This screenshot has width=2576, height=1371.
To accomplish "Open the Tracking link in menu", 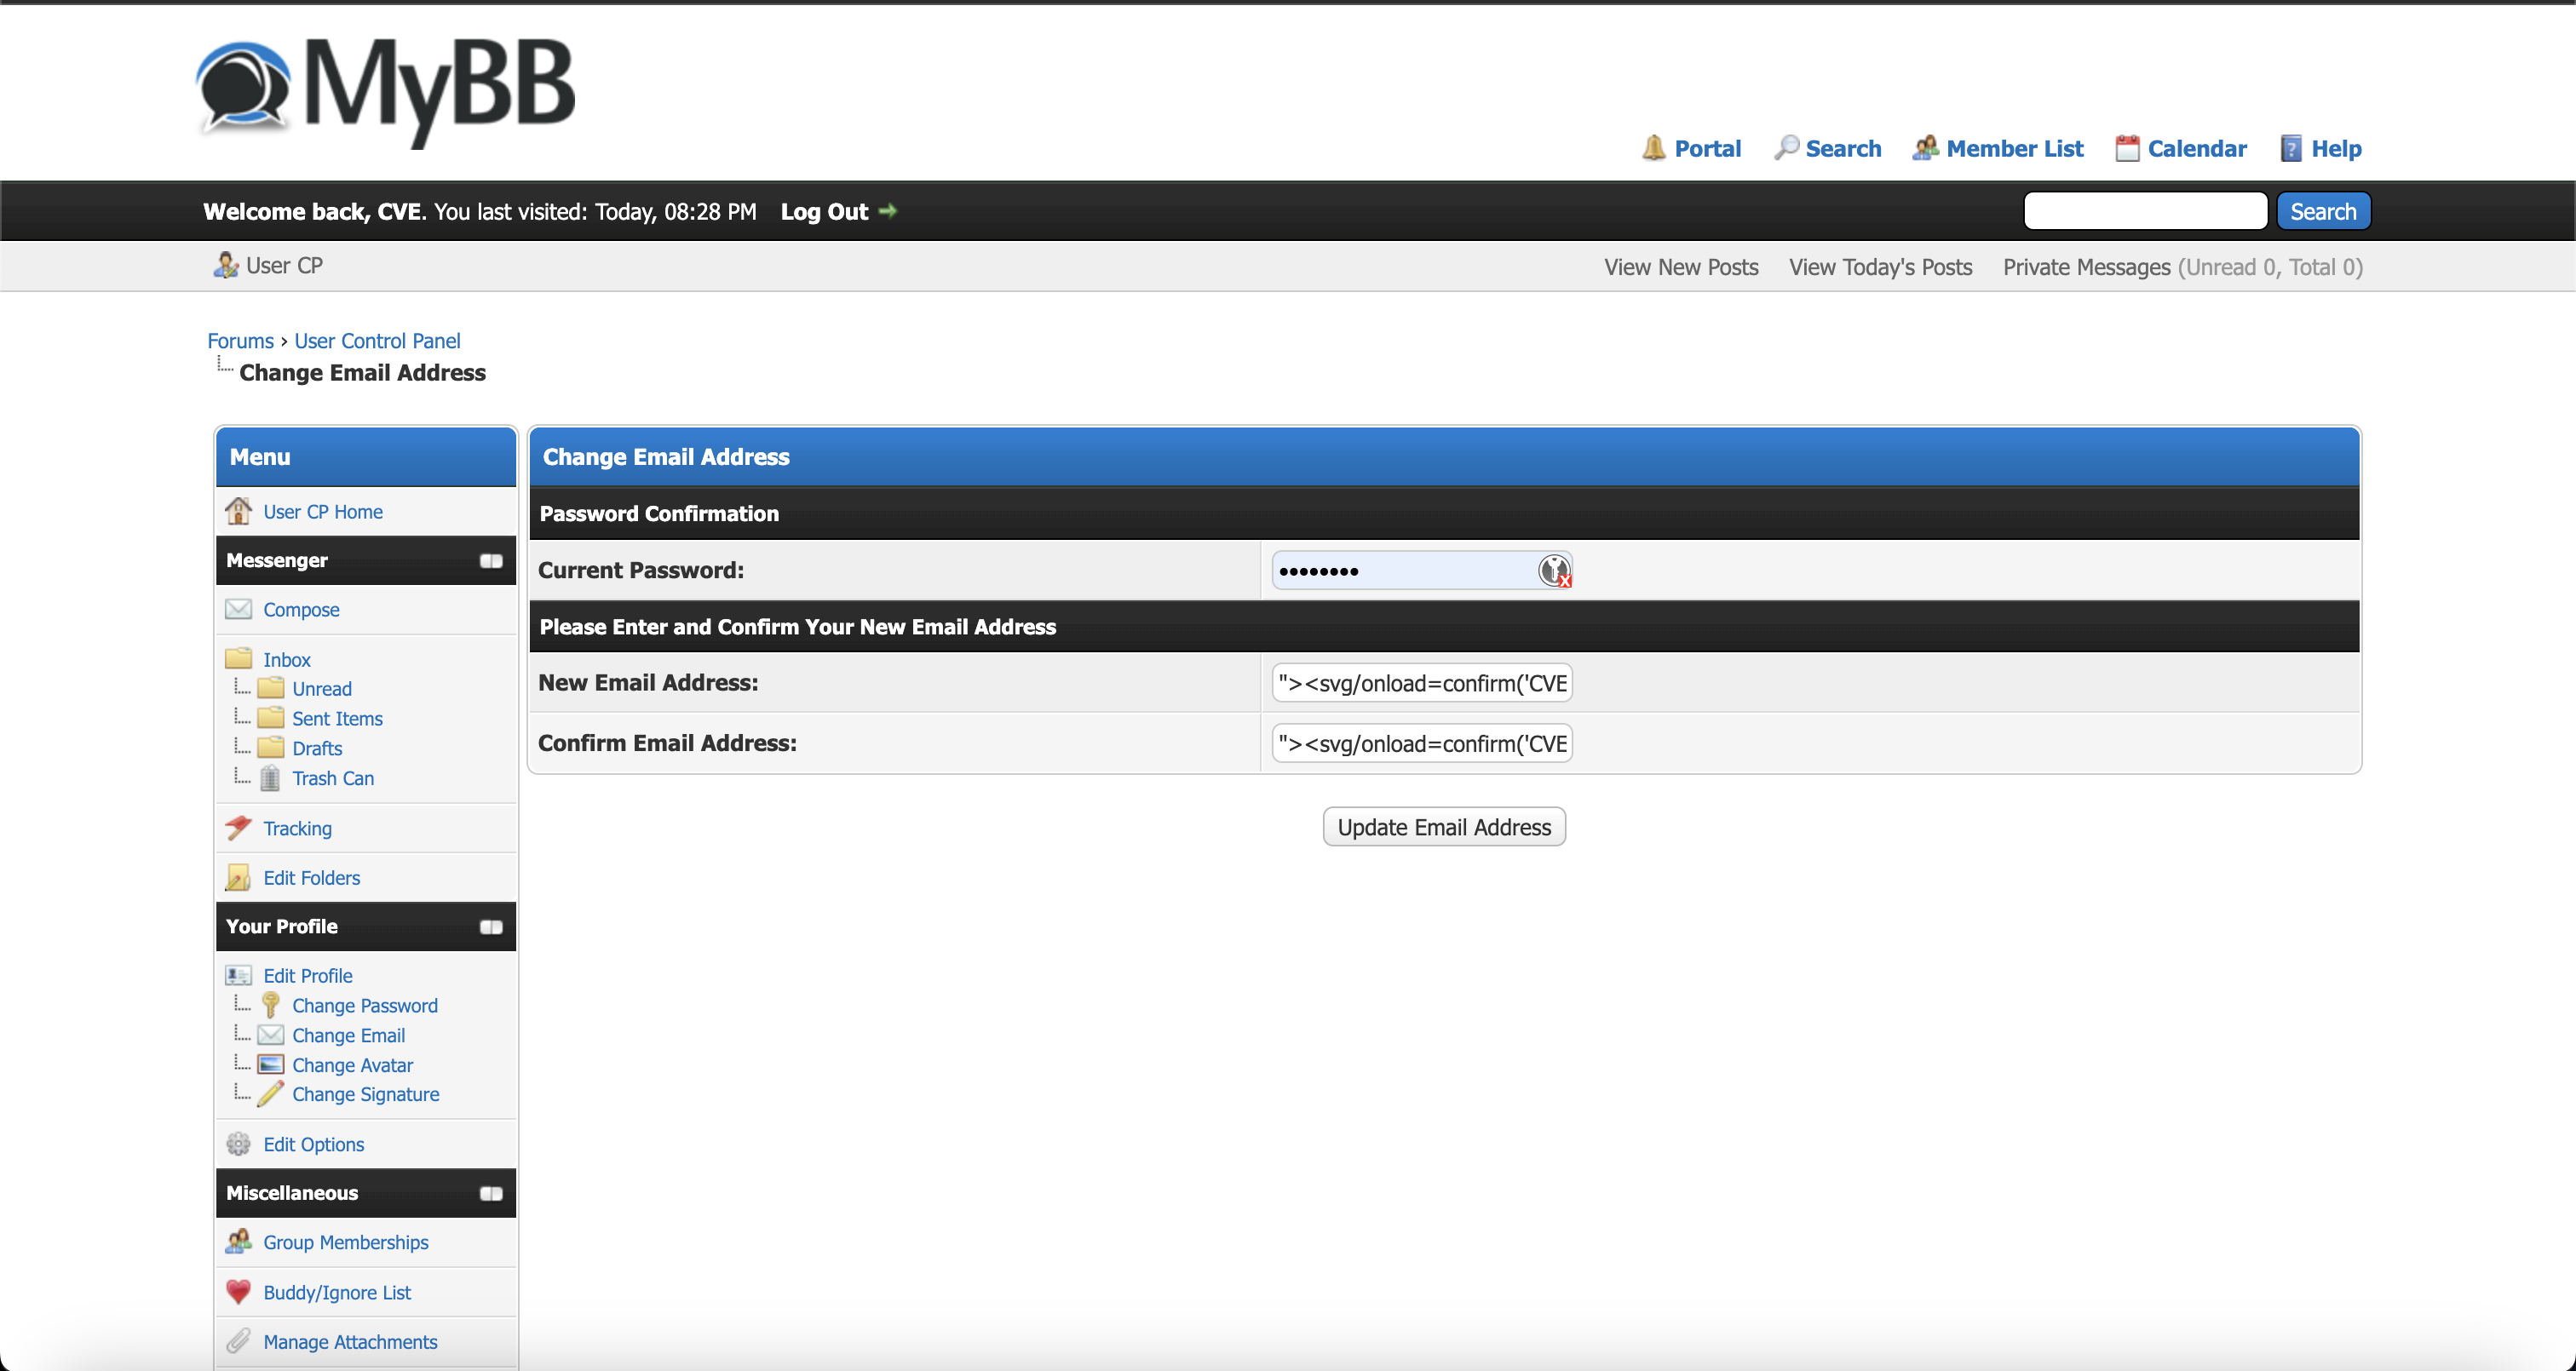I will tap(297, 828).
